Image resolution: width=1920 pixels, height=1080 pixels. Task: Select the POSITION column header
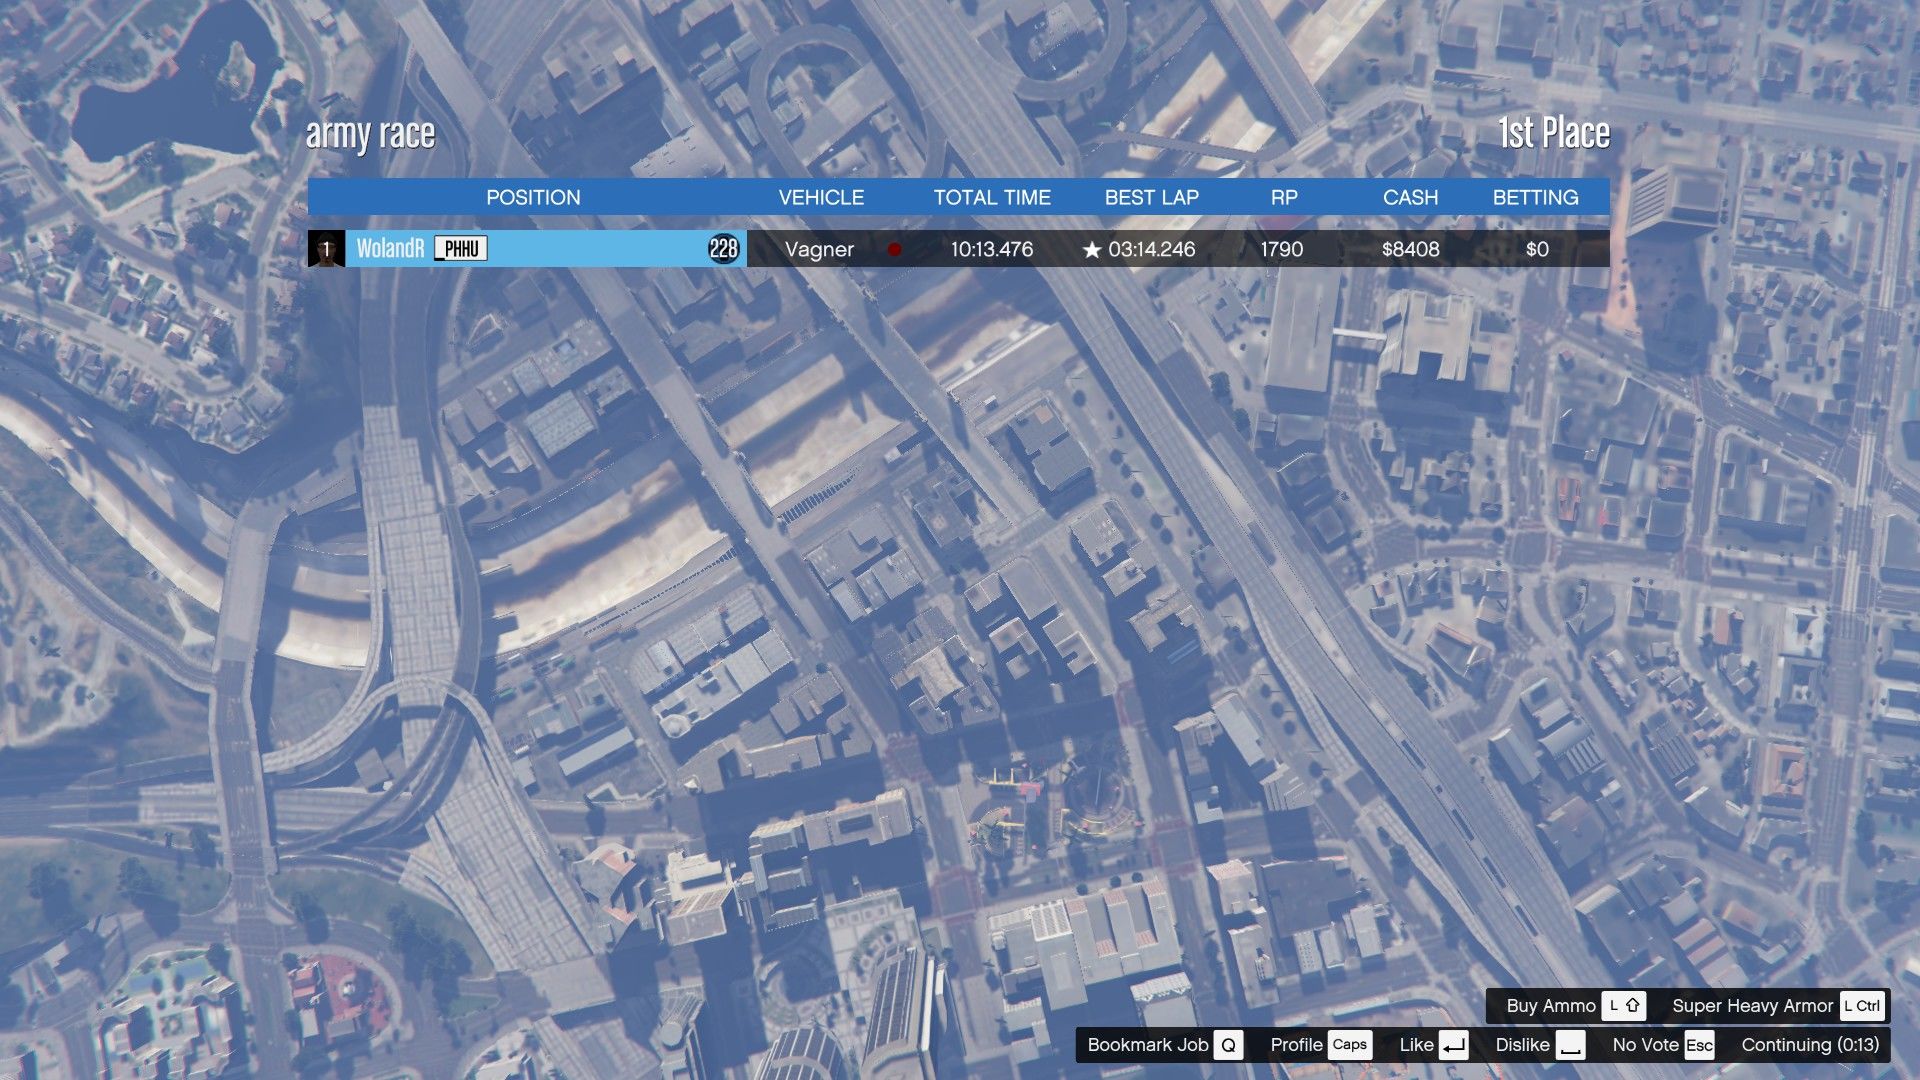coord(533,197)
